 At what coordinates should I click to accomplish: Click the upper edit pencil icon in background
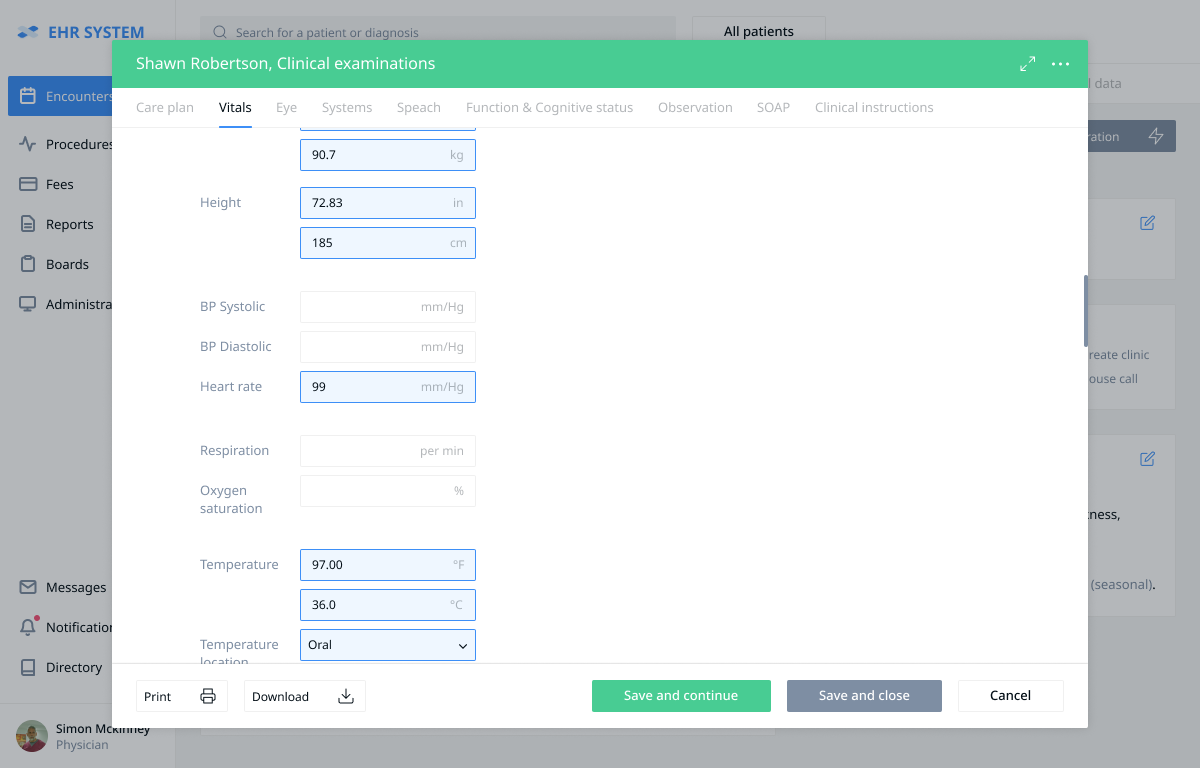(1147, 223)
